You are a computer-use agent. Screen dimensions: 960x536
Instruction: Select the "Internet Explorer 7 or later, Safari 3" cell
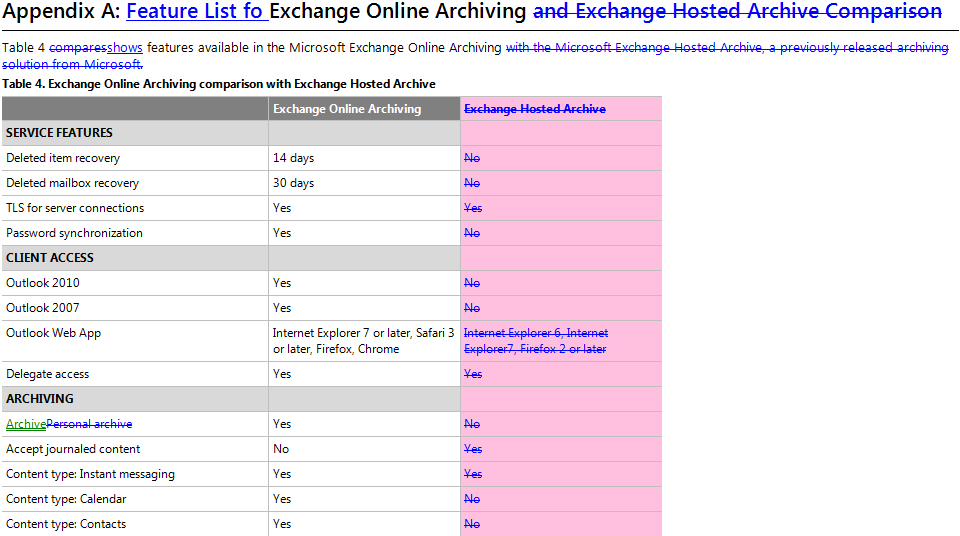coord(364,341)
